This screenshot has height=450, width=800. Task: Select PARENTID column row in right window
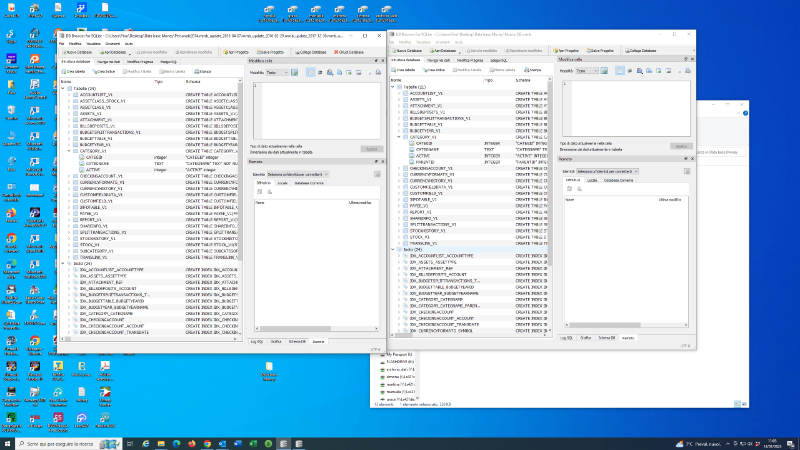point(469,162)
